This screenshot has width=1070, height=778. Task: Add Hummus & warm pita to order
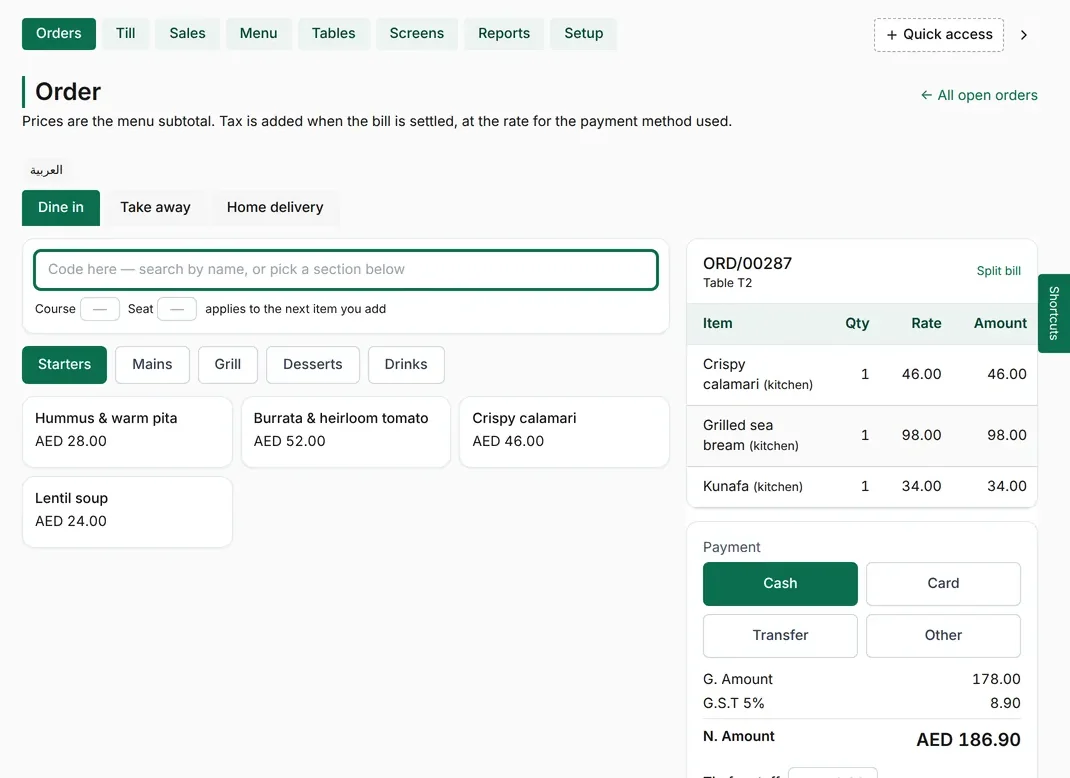[x=128, y=432]
